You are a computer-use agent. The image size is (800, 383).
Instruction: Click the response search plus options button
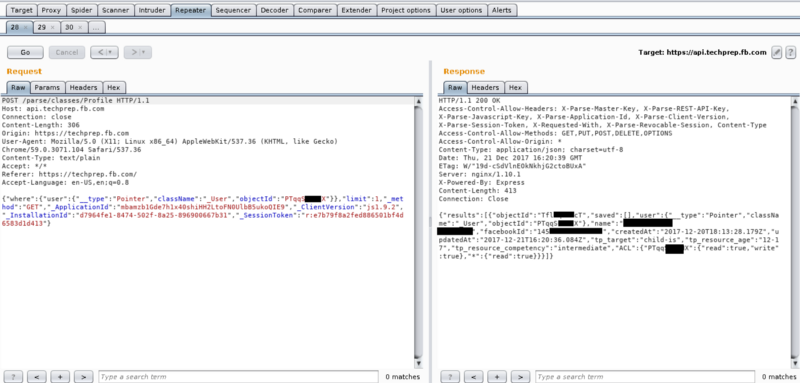[x=497, y=377]
